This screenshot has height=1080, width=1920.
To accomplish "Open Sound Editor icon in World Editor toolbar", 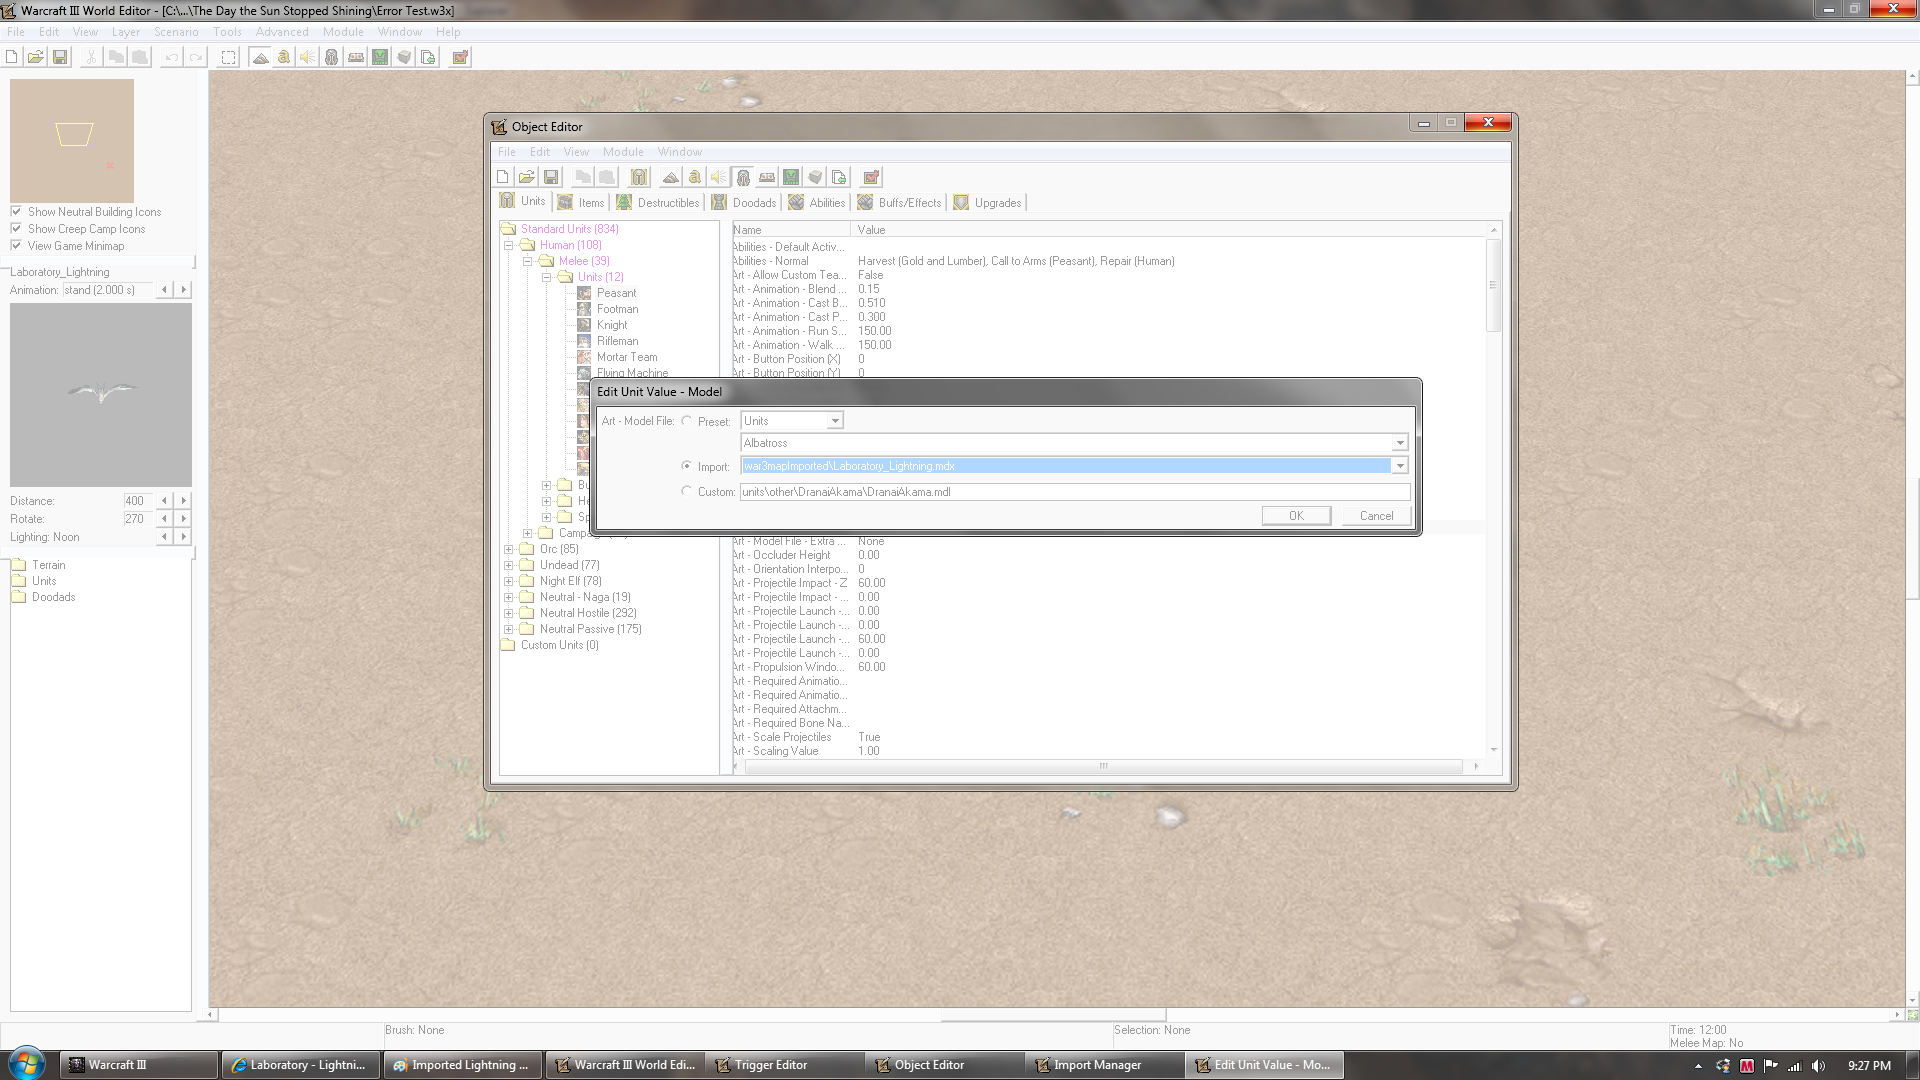I will tap(308, 57).
